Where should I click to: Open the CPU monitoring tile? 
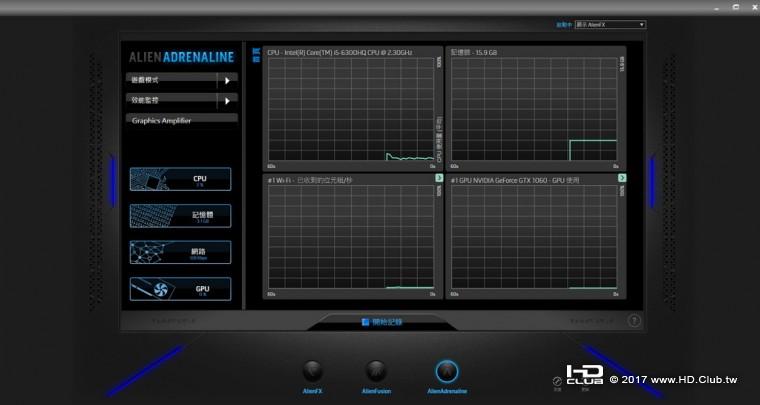pyautogui.click(x=180, y=179)
